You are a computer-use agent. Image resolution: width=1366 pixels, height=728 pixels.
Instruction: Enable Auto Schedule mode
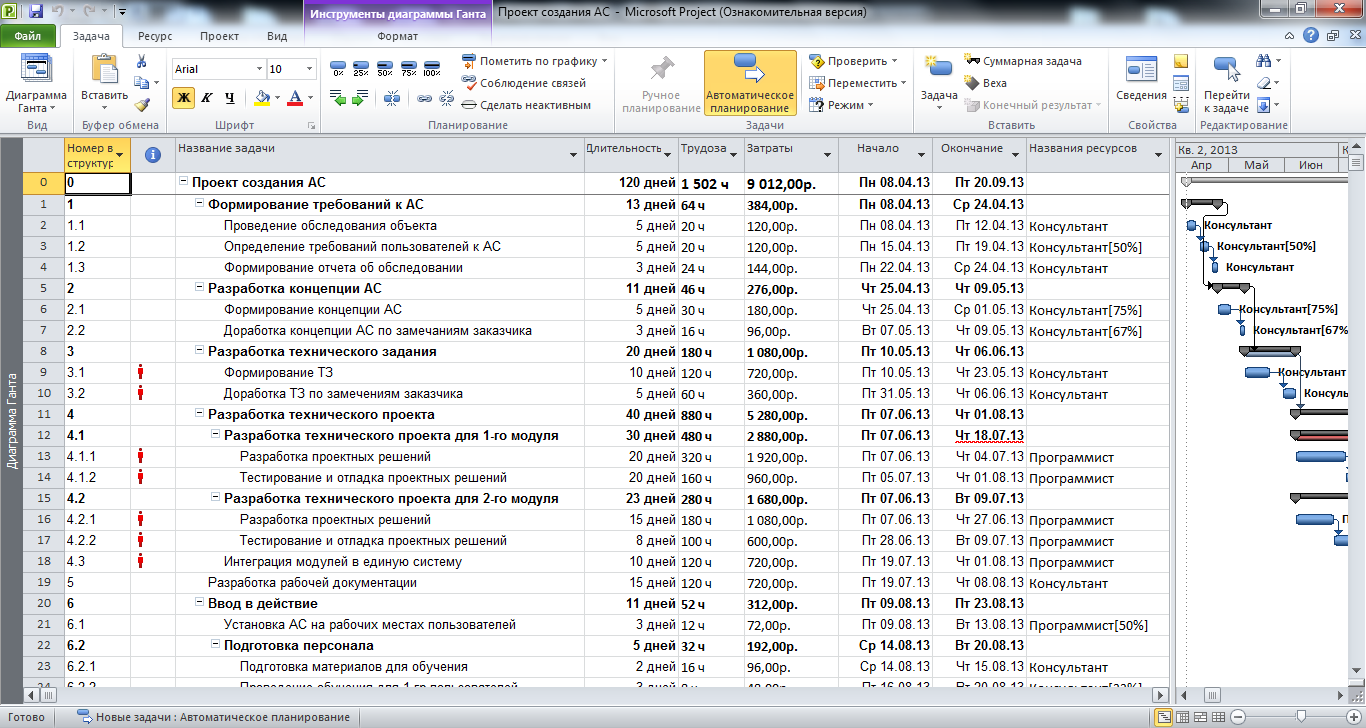(x=750, y=83)
